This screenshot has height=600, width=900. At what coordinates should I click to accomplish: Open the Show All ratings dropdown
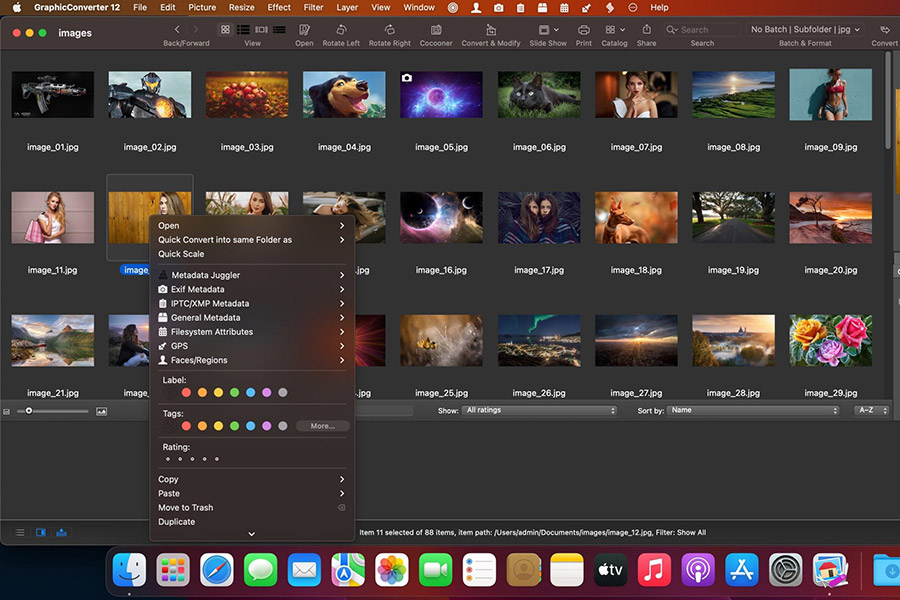[540, 410]
